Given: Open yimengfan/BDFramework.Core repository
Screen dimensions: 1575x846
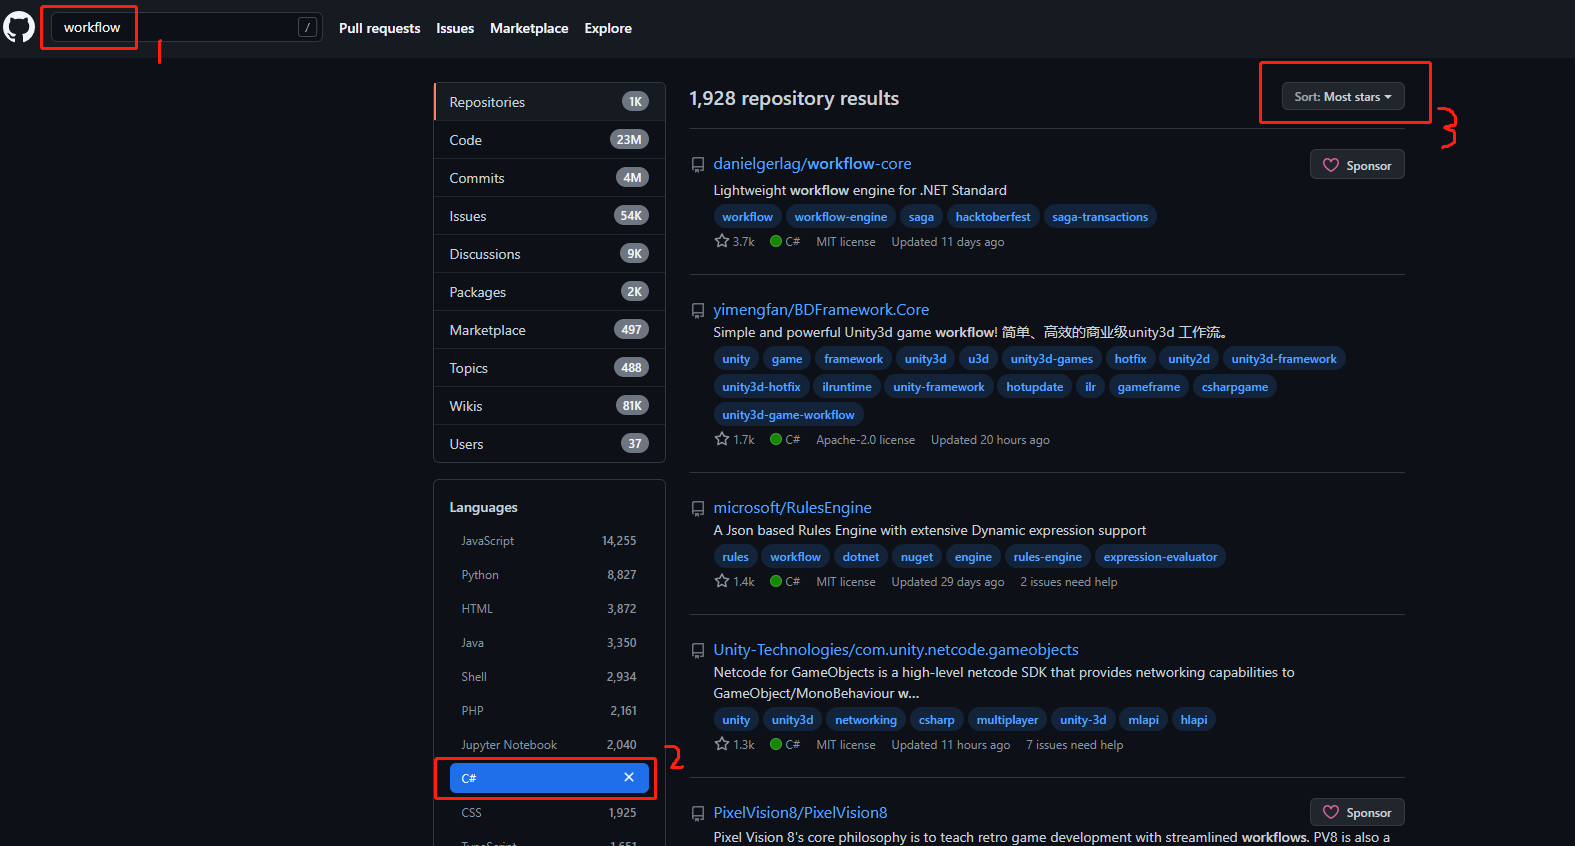Looking at the screenshot, I should pyautogui.click(x=821, y=310).
